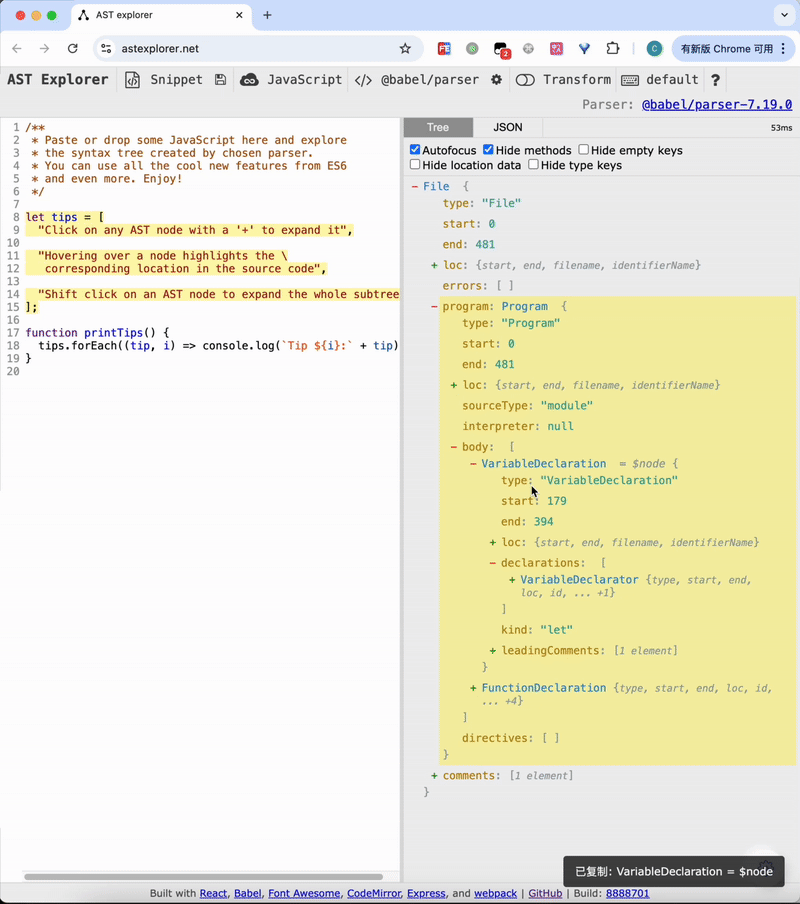
Task: Click the red FE extension icon
Action: coord(444,48)
